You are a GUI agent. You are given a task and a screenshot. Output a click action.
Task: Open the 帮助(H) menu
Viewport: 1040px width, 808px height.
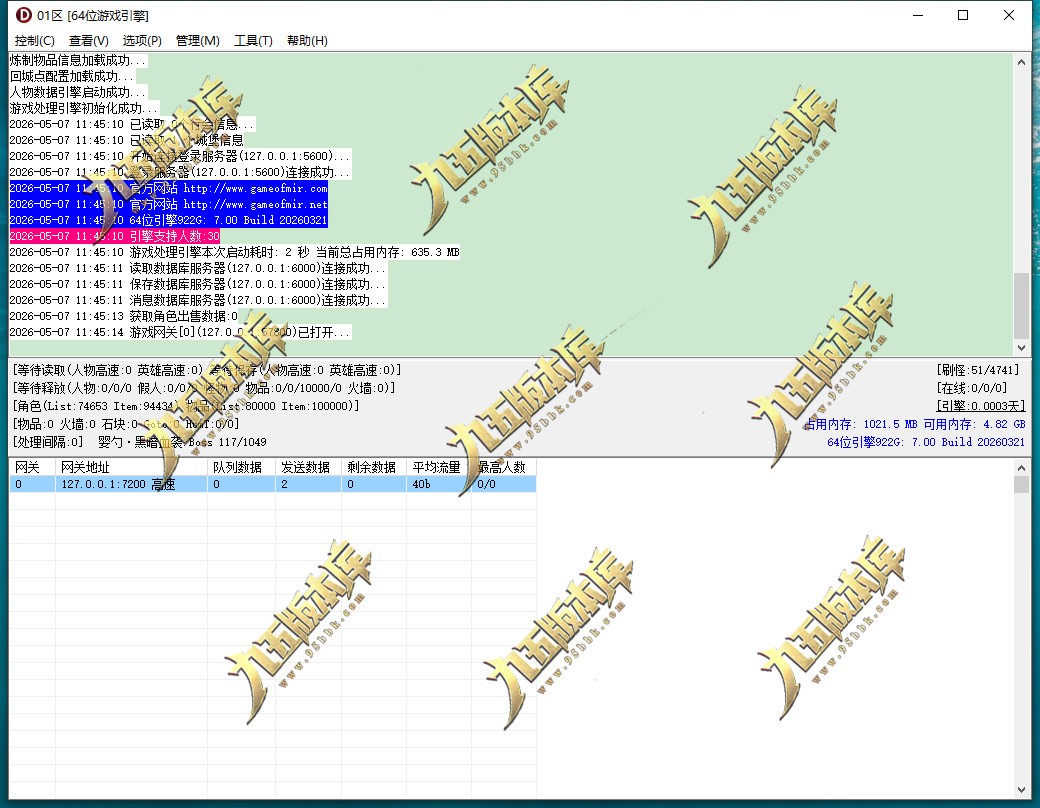(307, 40)
